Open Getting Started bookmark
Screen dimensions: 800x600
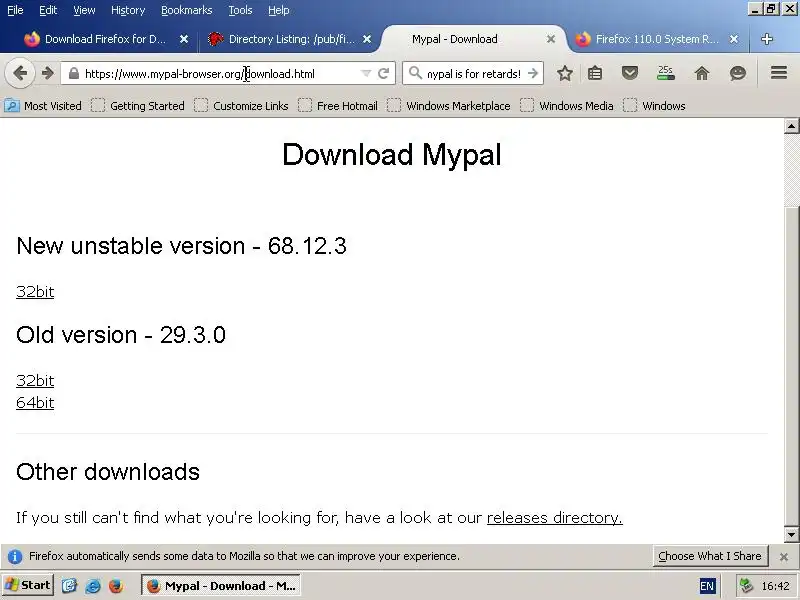pyautogui.click(x=138, y=106)
